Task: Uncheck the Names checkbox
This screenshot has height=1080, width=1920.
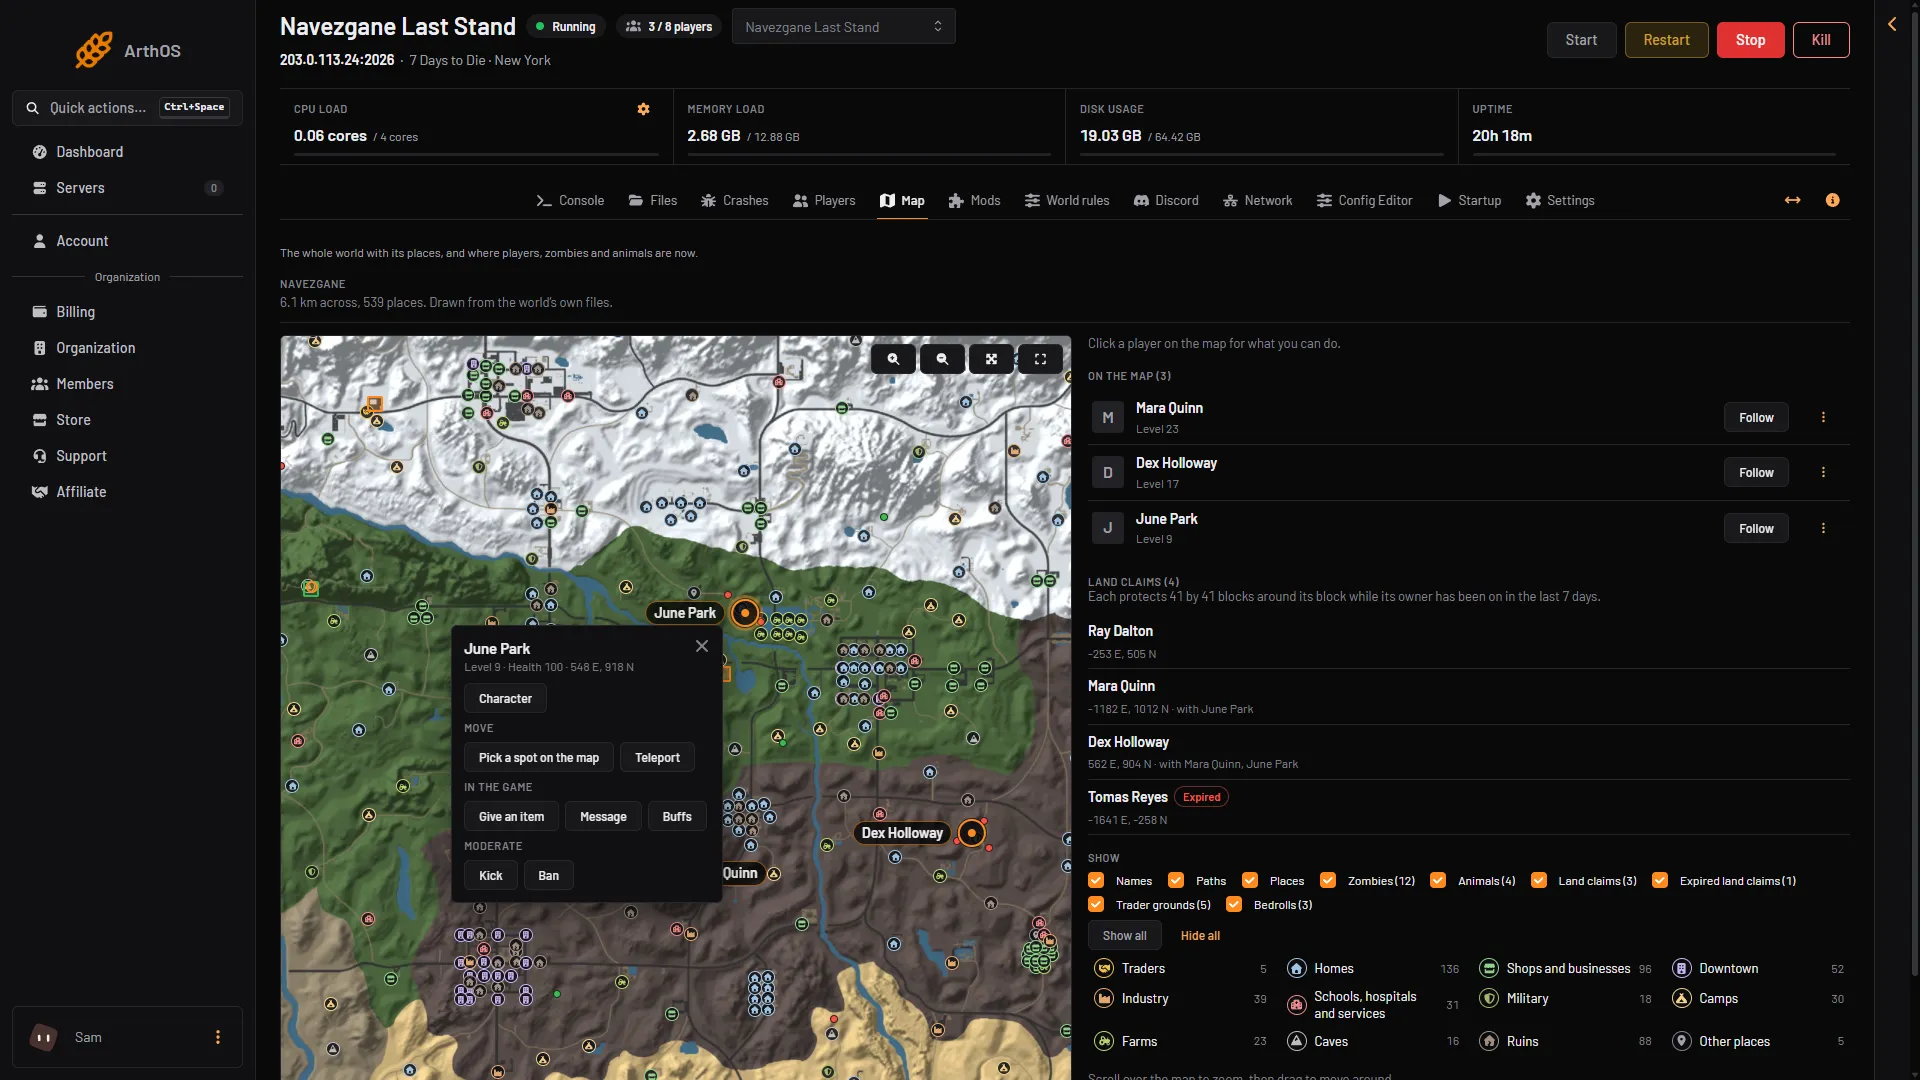Action: click(1096, 880)
